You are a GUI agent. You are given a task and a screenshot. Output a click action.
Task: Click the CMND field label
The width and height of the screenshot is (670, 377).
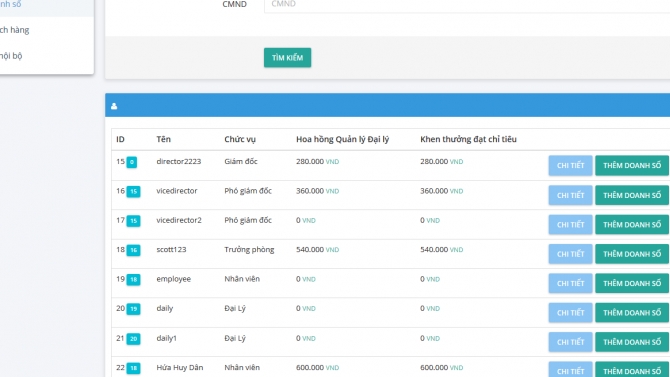click(x=235, y=4)
